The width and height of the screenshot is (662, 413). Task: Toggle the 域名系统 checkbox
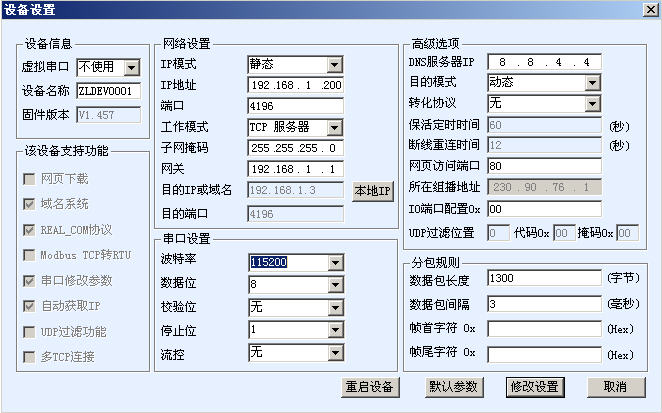[28, 204]
